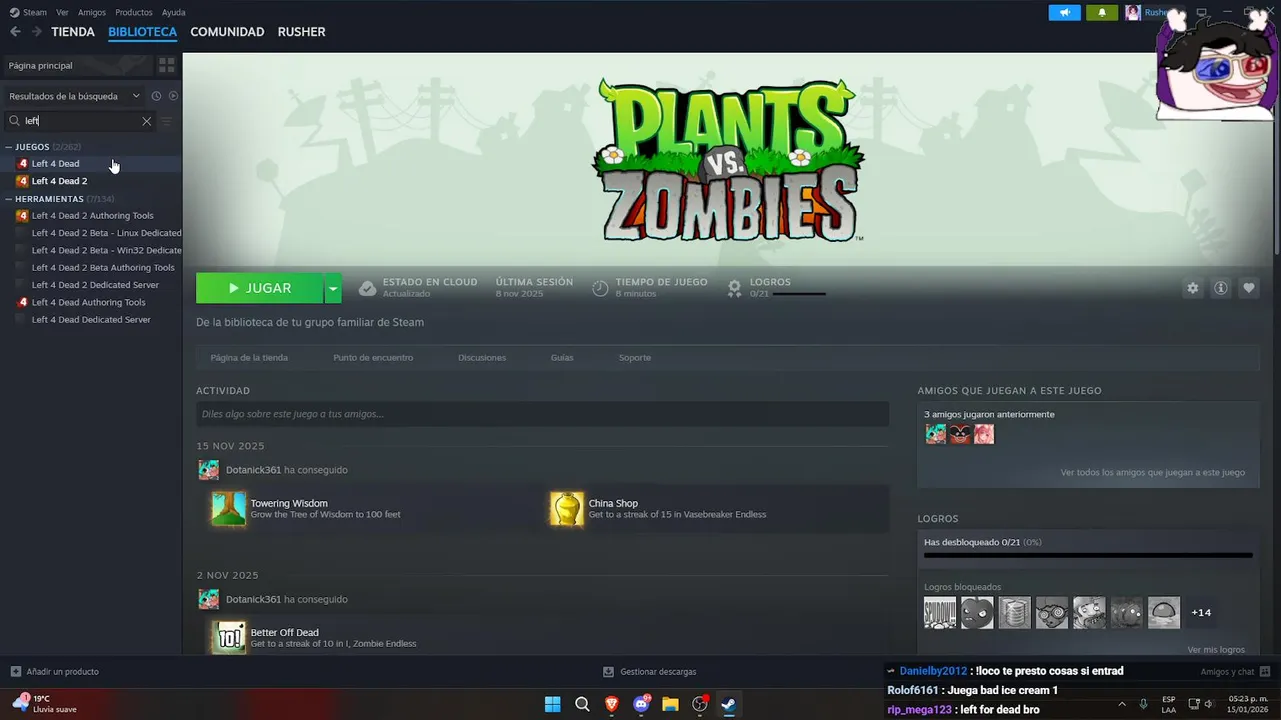1281x720 pixels.
Task: Open Steam from the Windows taskbar
Action: point(729,704)
